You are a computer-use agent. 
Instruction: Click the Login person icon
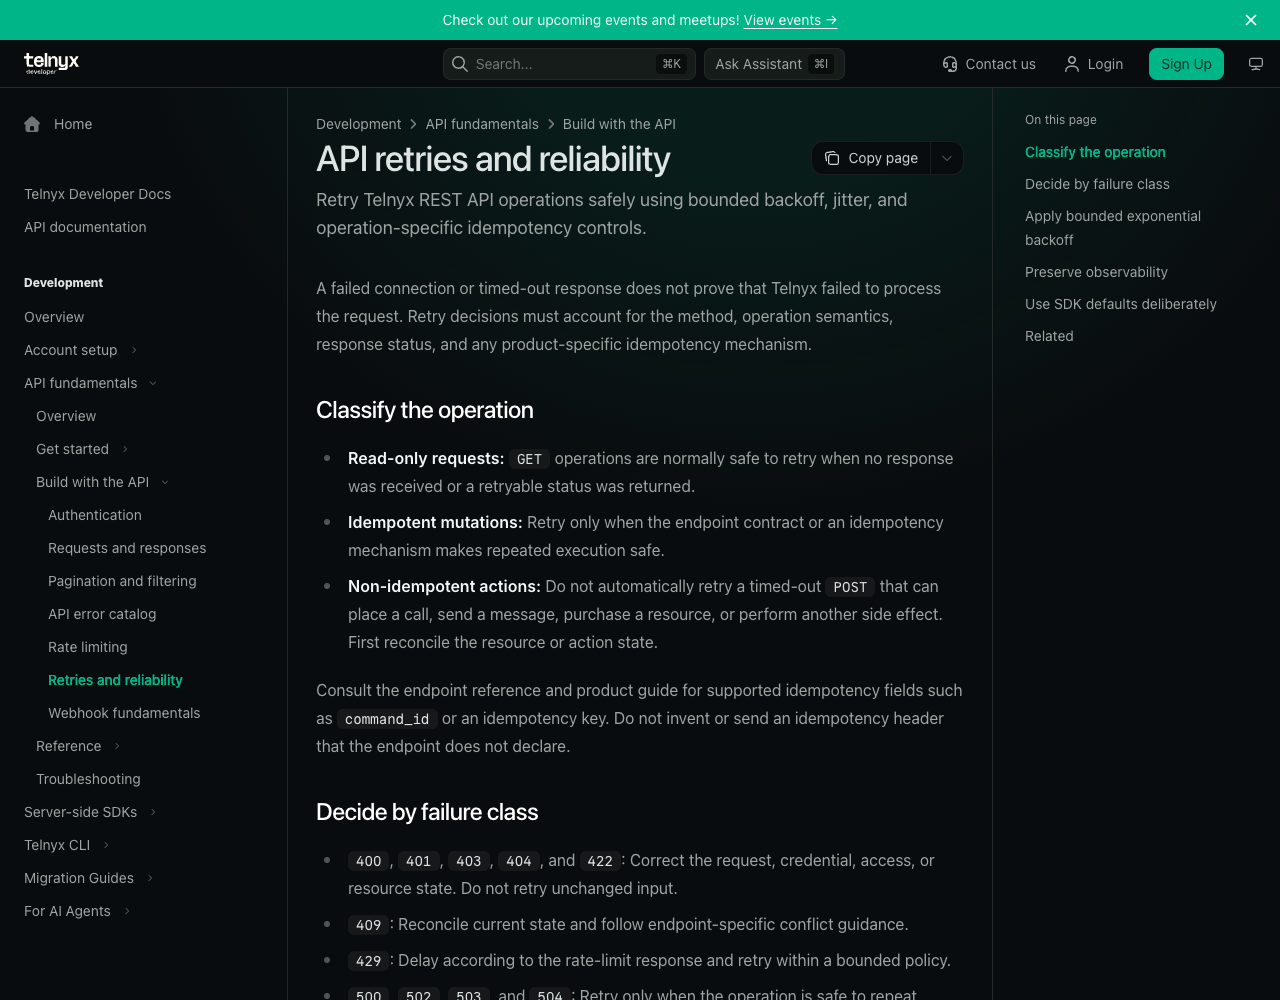(x=1072, y=64)
